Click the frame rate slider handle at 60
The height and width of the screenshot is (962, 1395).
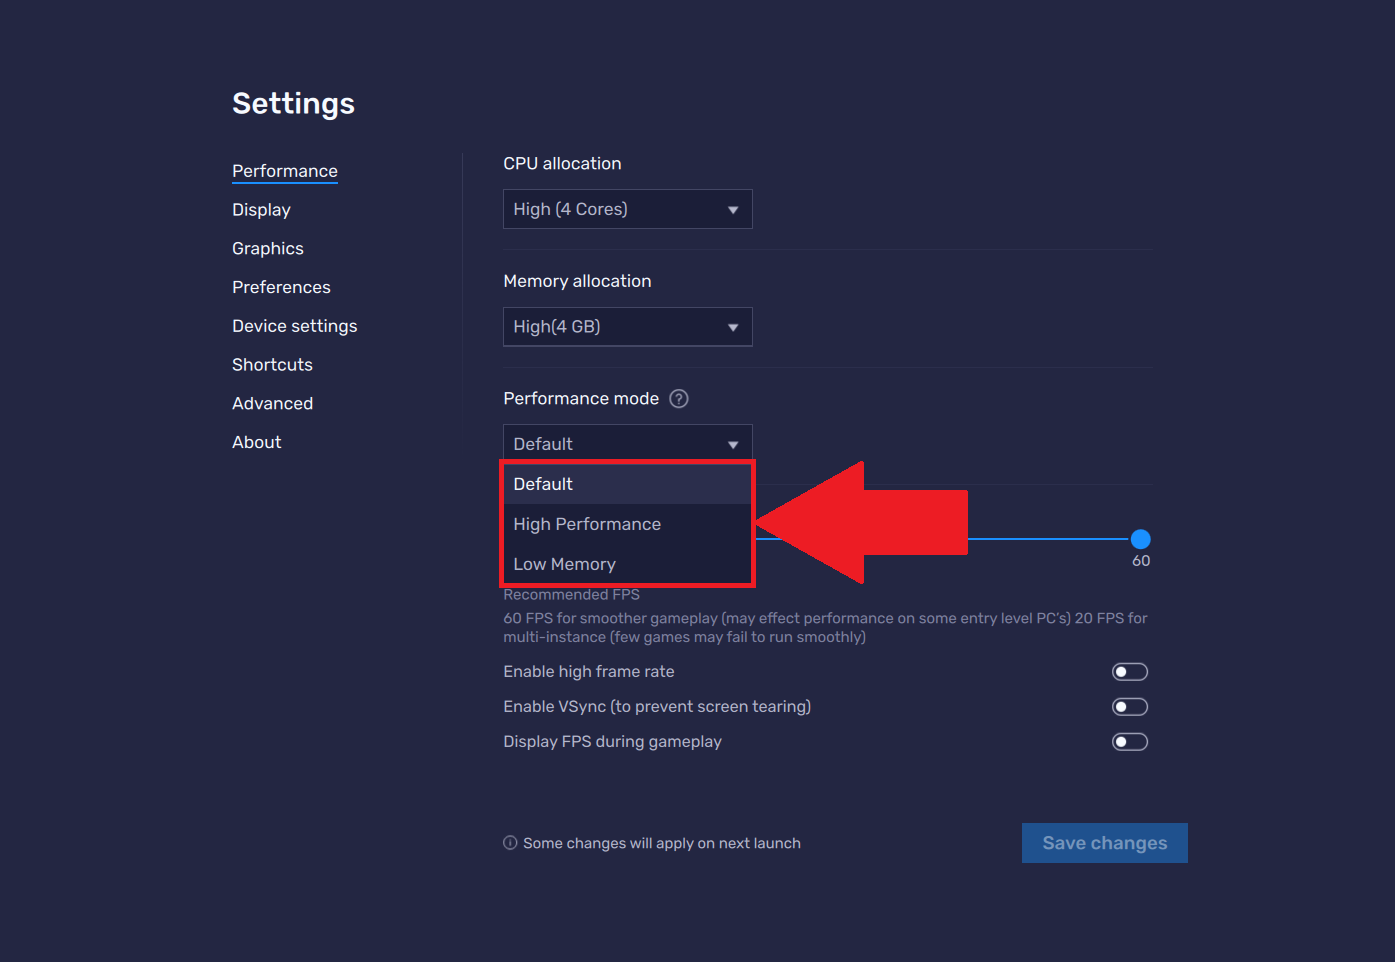click(x=1140, y=539)
